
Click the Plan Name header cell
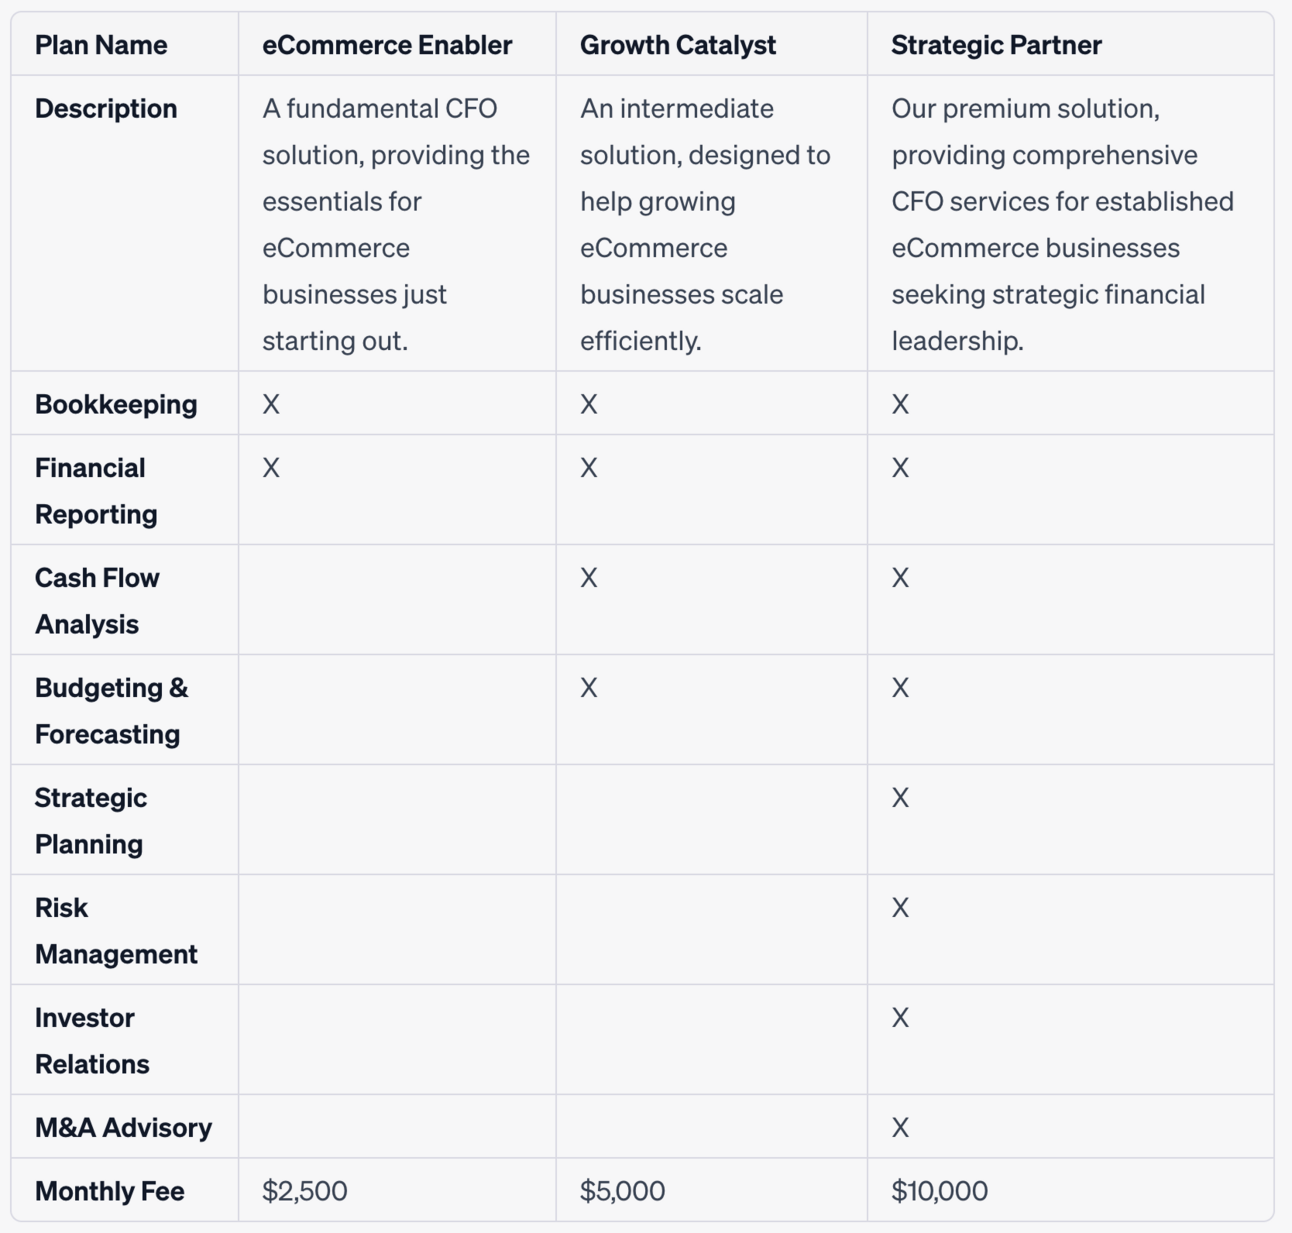tap(101, 45)
